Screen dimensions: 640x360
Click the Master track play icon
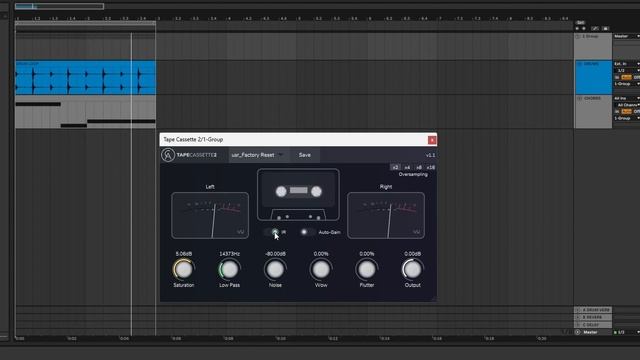click(578, 332)
